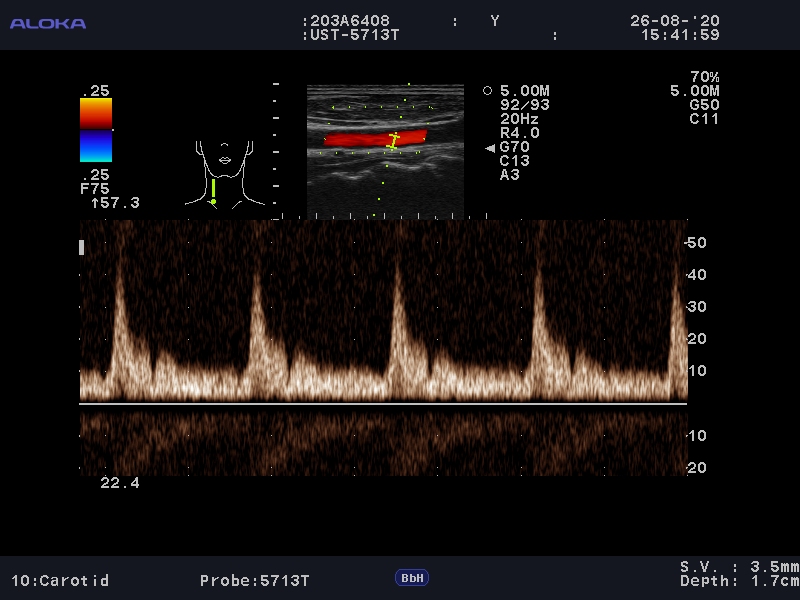The width and height of the screenshot is (800, 600).
Task: Click the BbH badge icon
Action: click(x=412, y=578)
